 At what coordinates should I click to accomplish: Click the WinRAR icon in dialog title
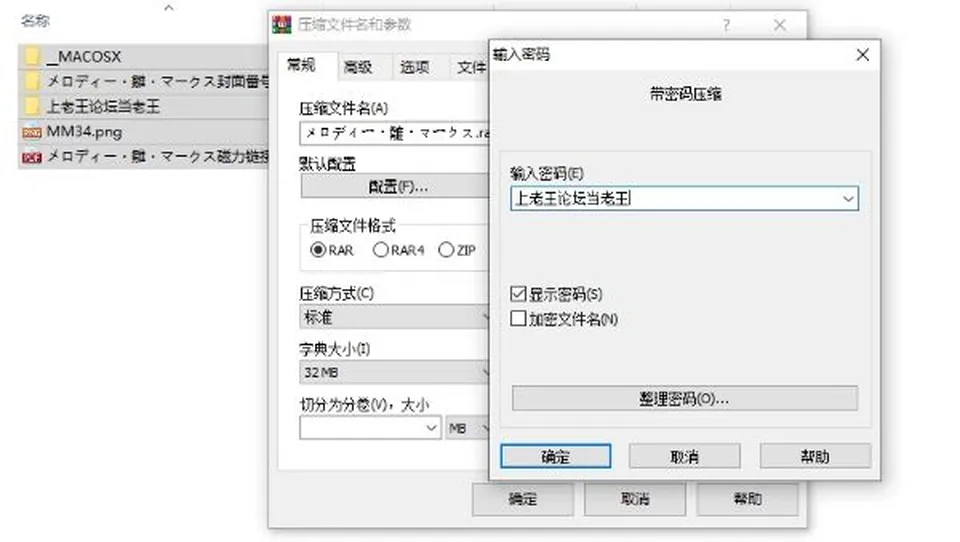282,24
